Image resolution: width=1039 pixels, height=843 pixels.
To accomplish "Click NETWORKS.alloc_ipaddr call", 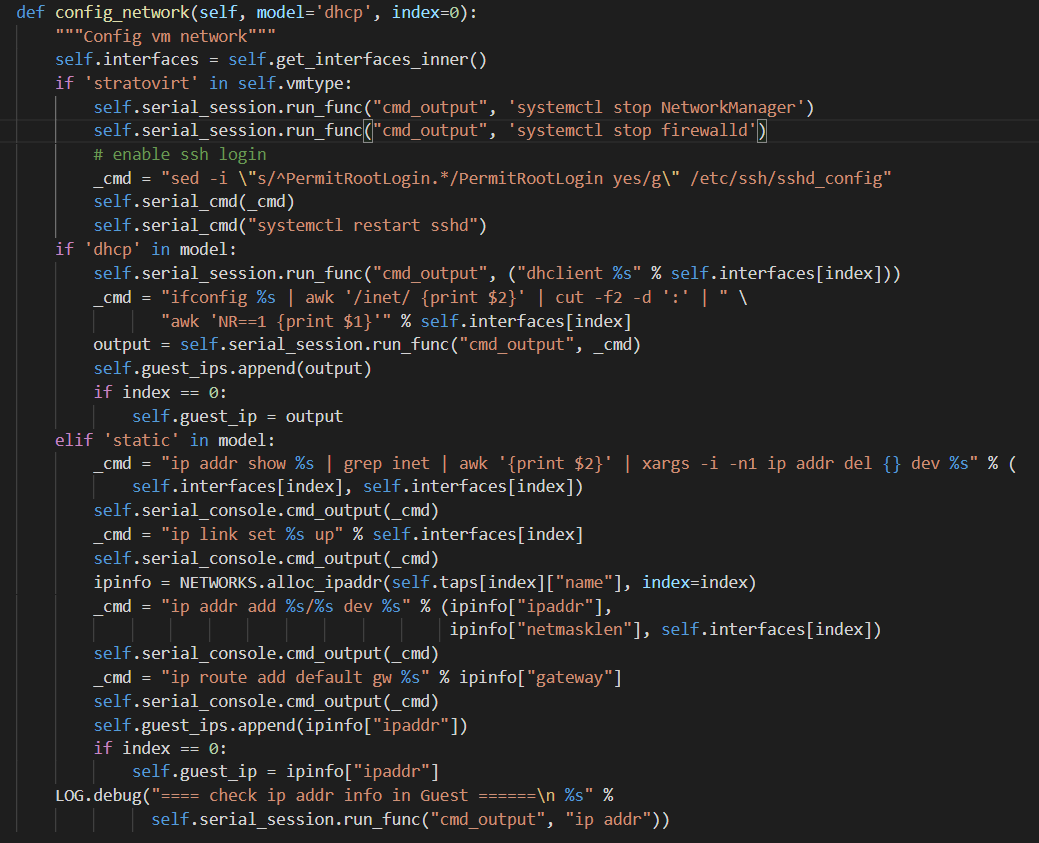I will point(468,583).
